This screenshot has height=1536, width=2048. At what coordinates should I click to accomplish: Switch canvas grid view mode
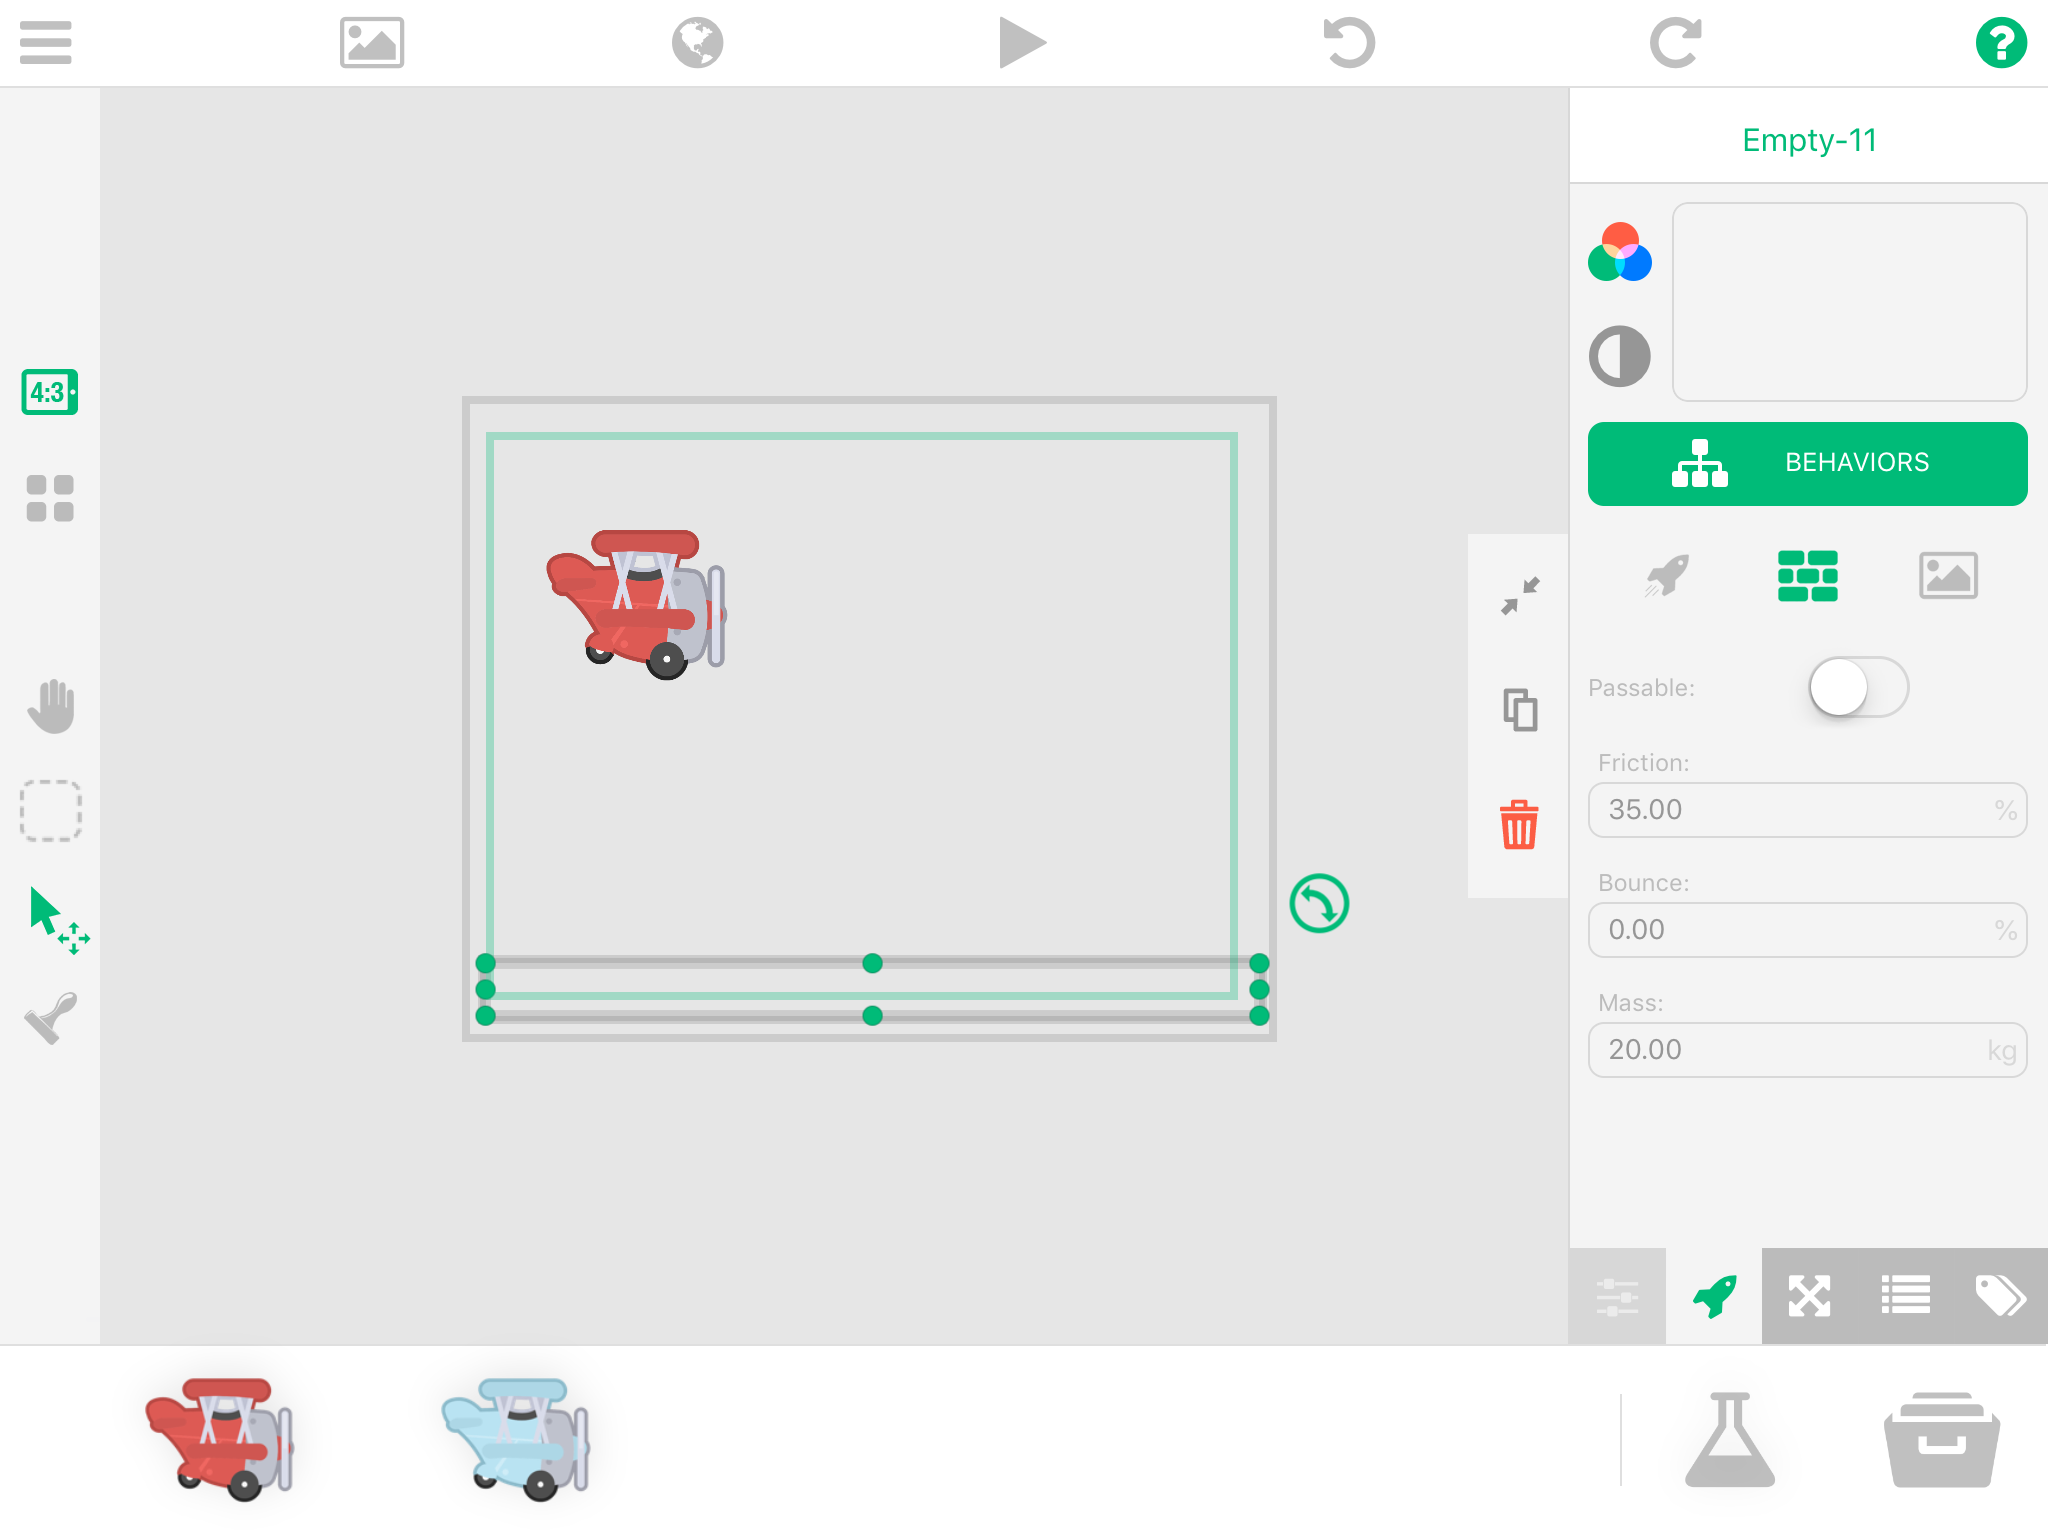tap(48, 497)
